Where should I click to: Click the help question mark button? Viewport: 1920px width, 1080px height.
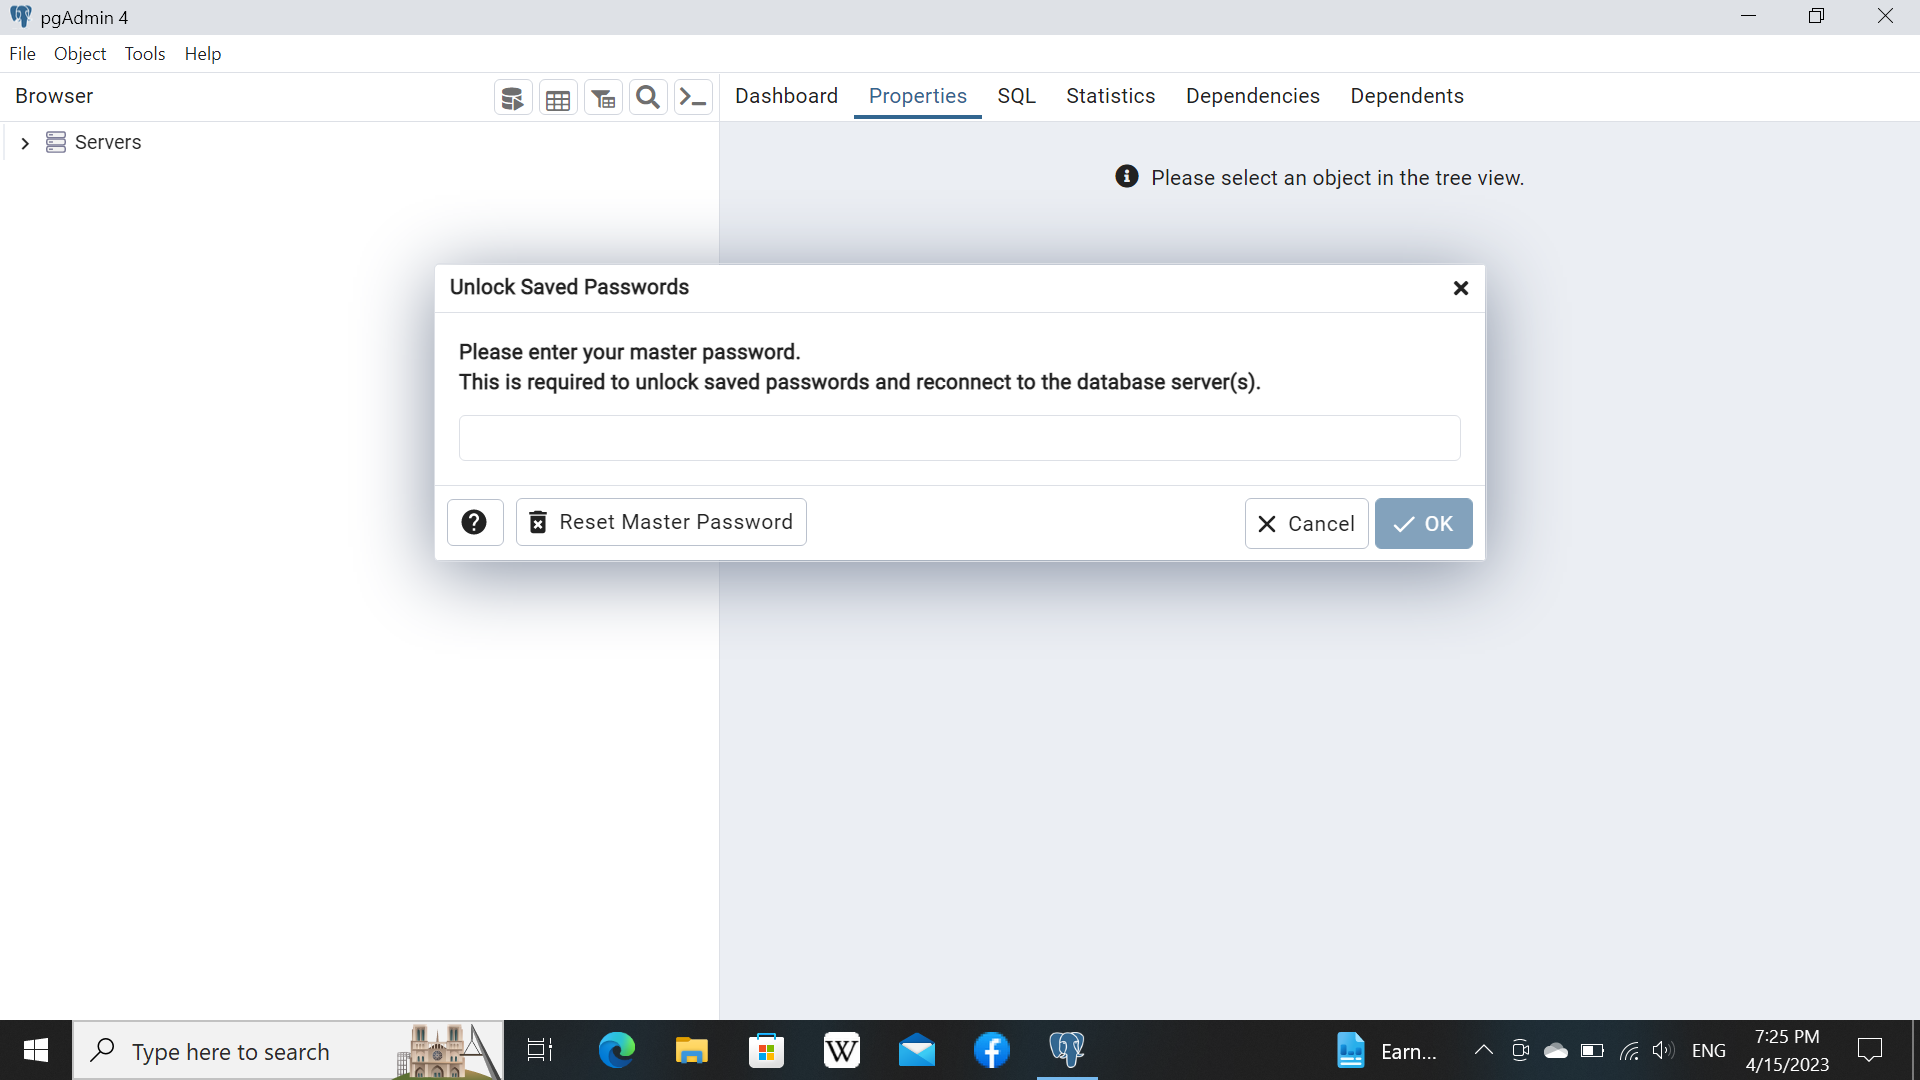(474, 522)
